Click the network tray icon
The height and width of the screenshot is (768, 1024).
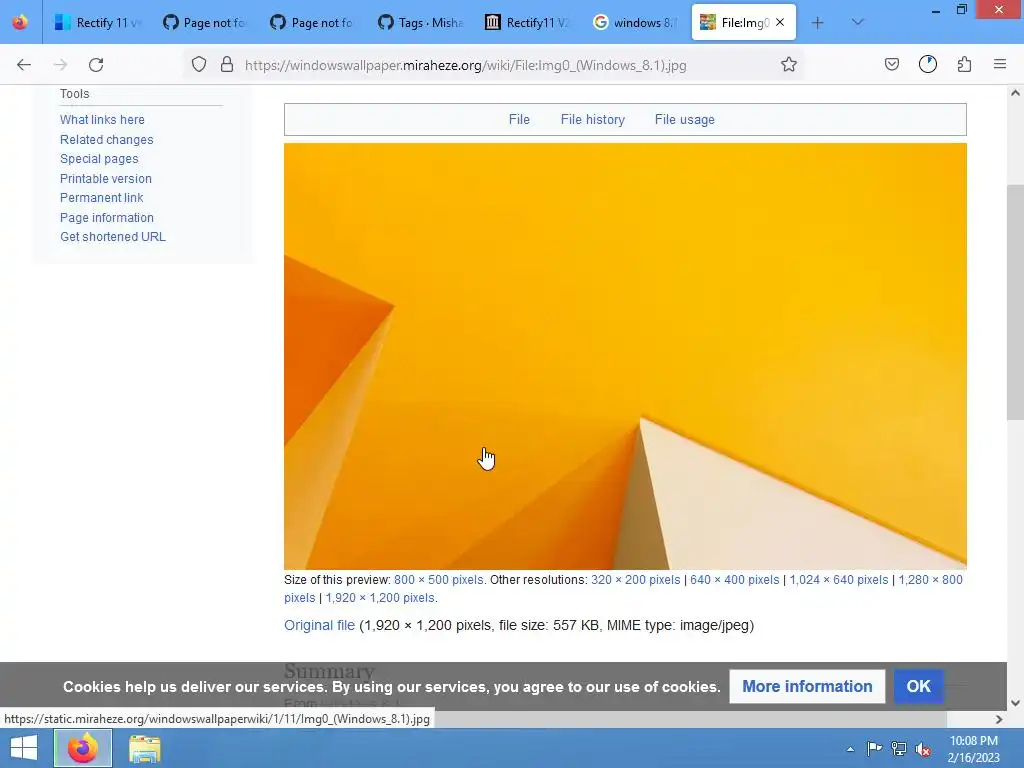[x=899, y=748]
